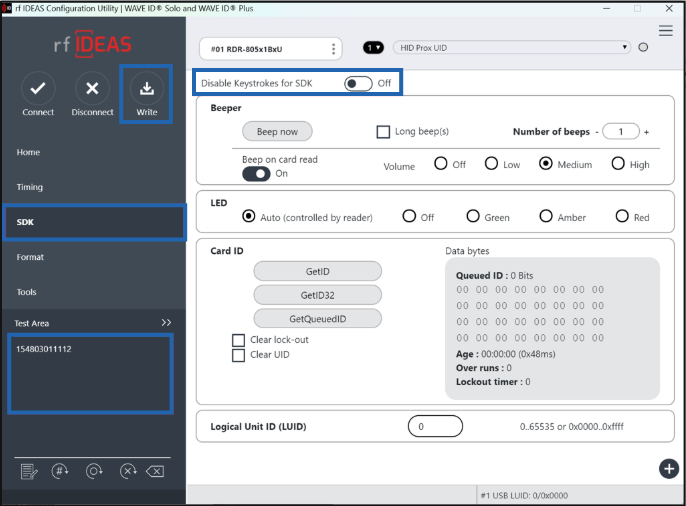Decrease number of beeps with minus
The height and width of the screenshot is (506, 686).
pyautogui.click(x=597, y=132)
